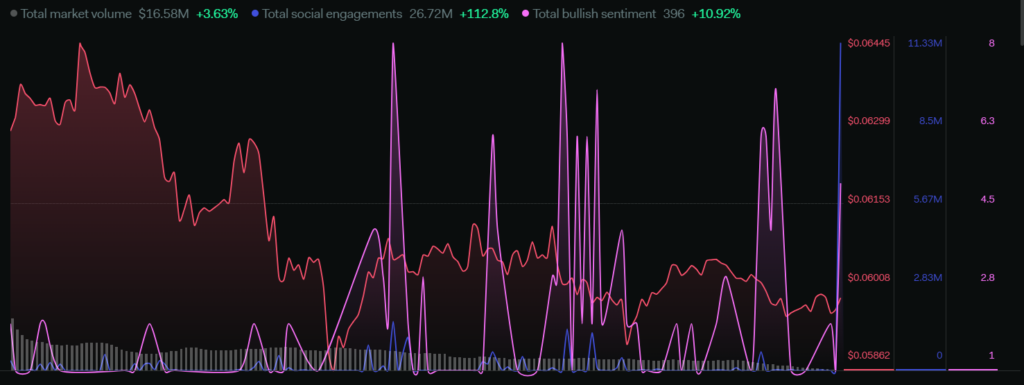Viewport: 1024px width, 385px height.
Task: Click the $0.05862 price axis label
Action: click(869, 355)
